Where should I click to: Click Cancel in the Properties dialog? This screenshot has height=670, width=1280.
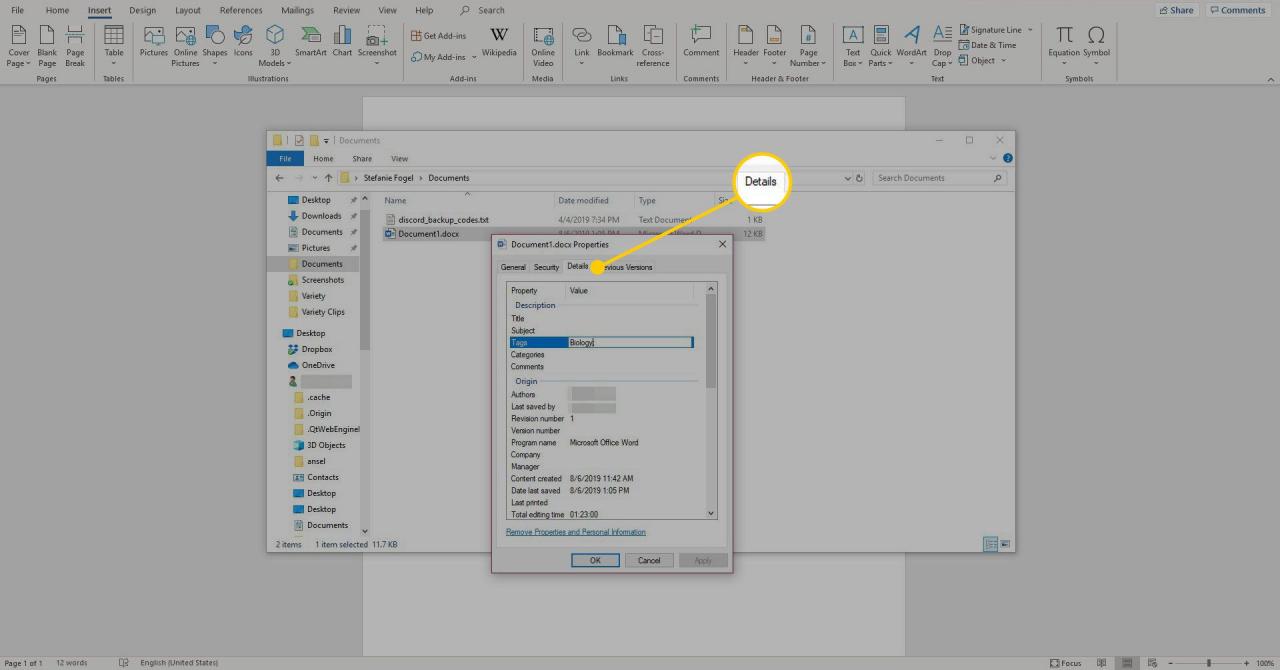click(649, 560)
